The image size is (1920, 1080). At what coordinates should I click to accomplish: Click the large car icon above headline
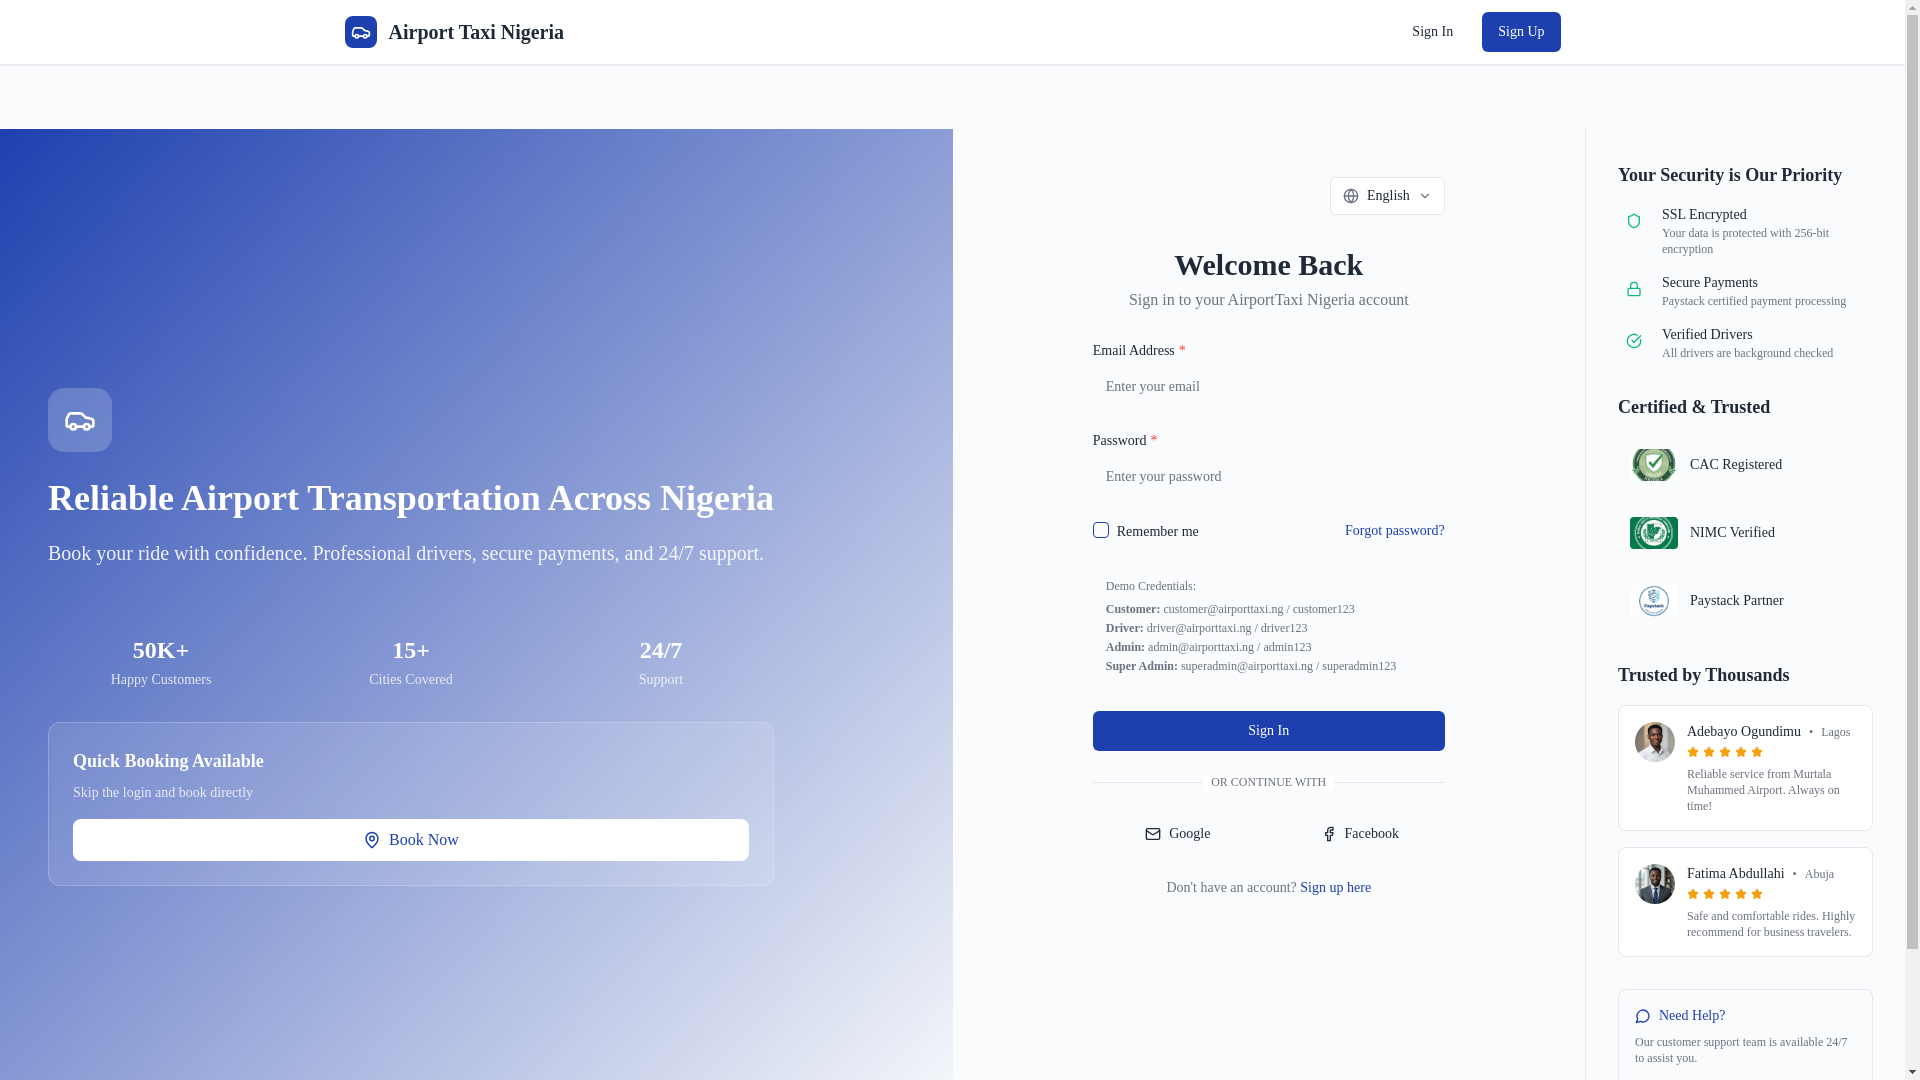coord(80,420)
